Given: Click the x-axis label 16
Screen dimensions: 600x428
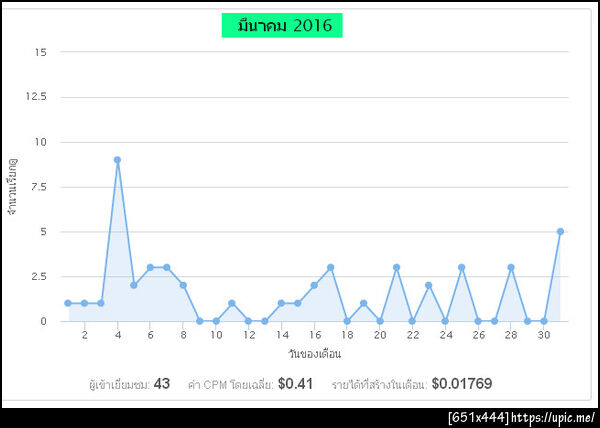Looking at the screenshot, I should point(315,335).
